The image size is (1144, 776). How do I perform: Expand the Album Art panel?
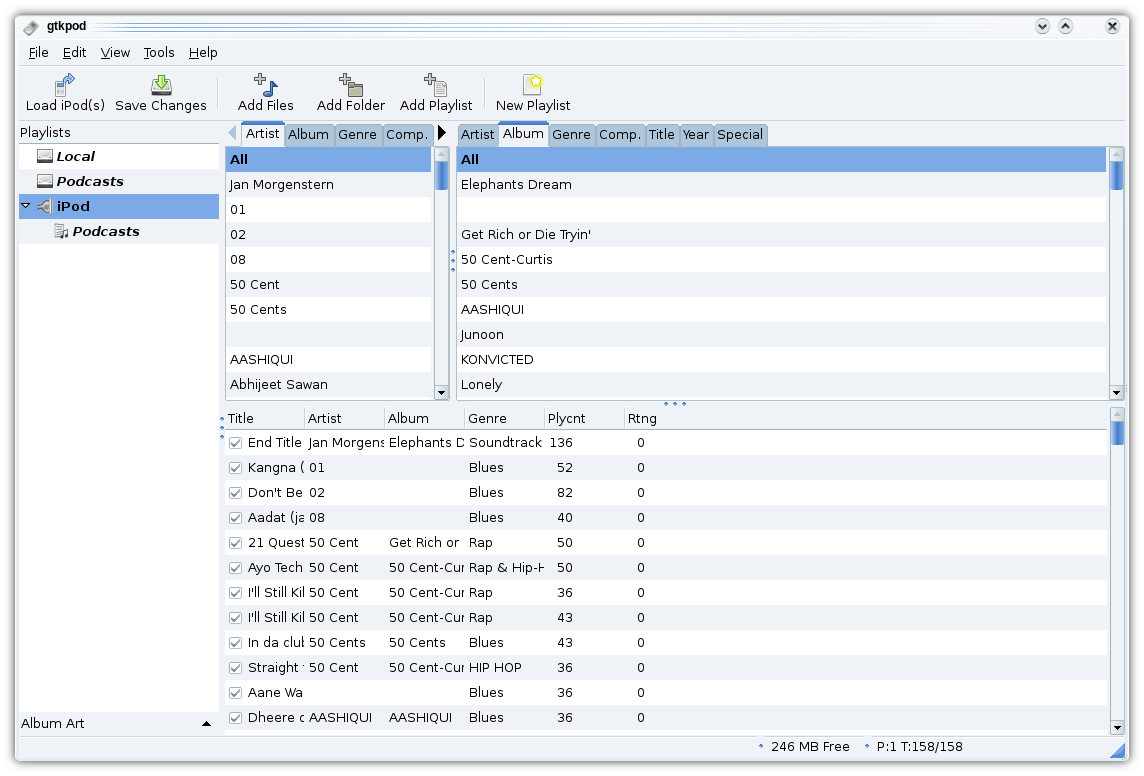point(206,723)
